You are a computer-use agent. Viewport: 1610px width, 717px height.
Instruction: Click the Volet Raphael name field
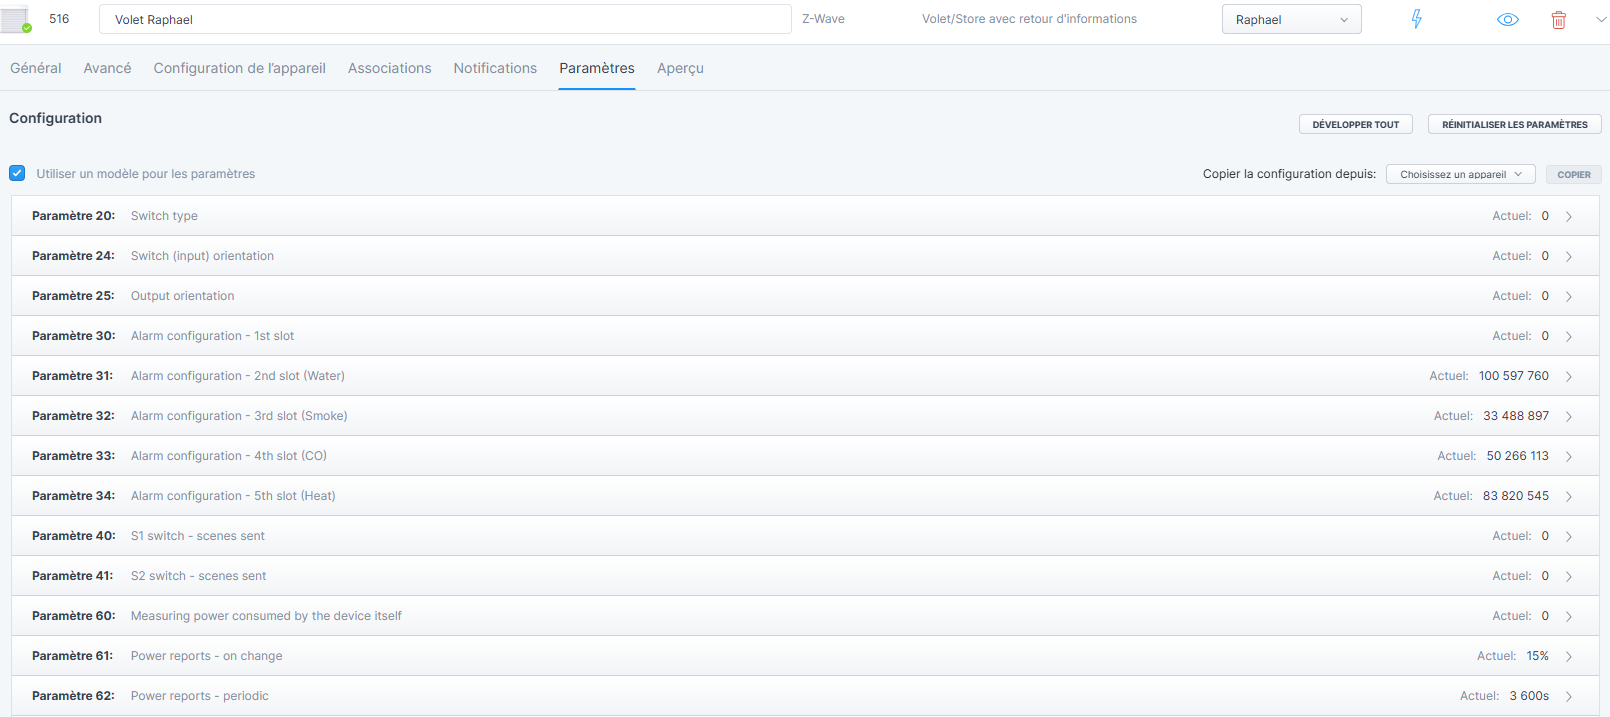[445, 19]
